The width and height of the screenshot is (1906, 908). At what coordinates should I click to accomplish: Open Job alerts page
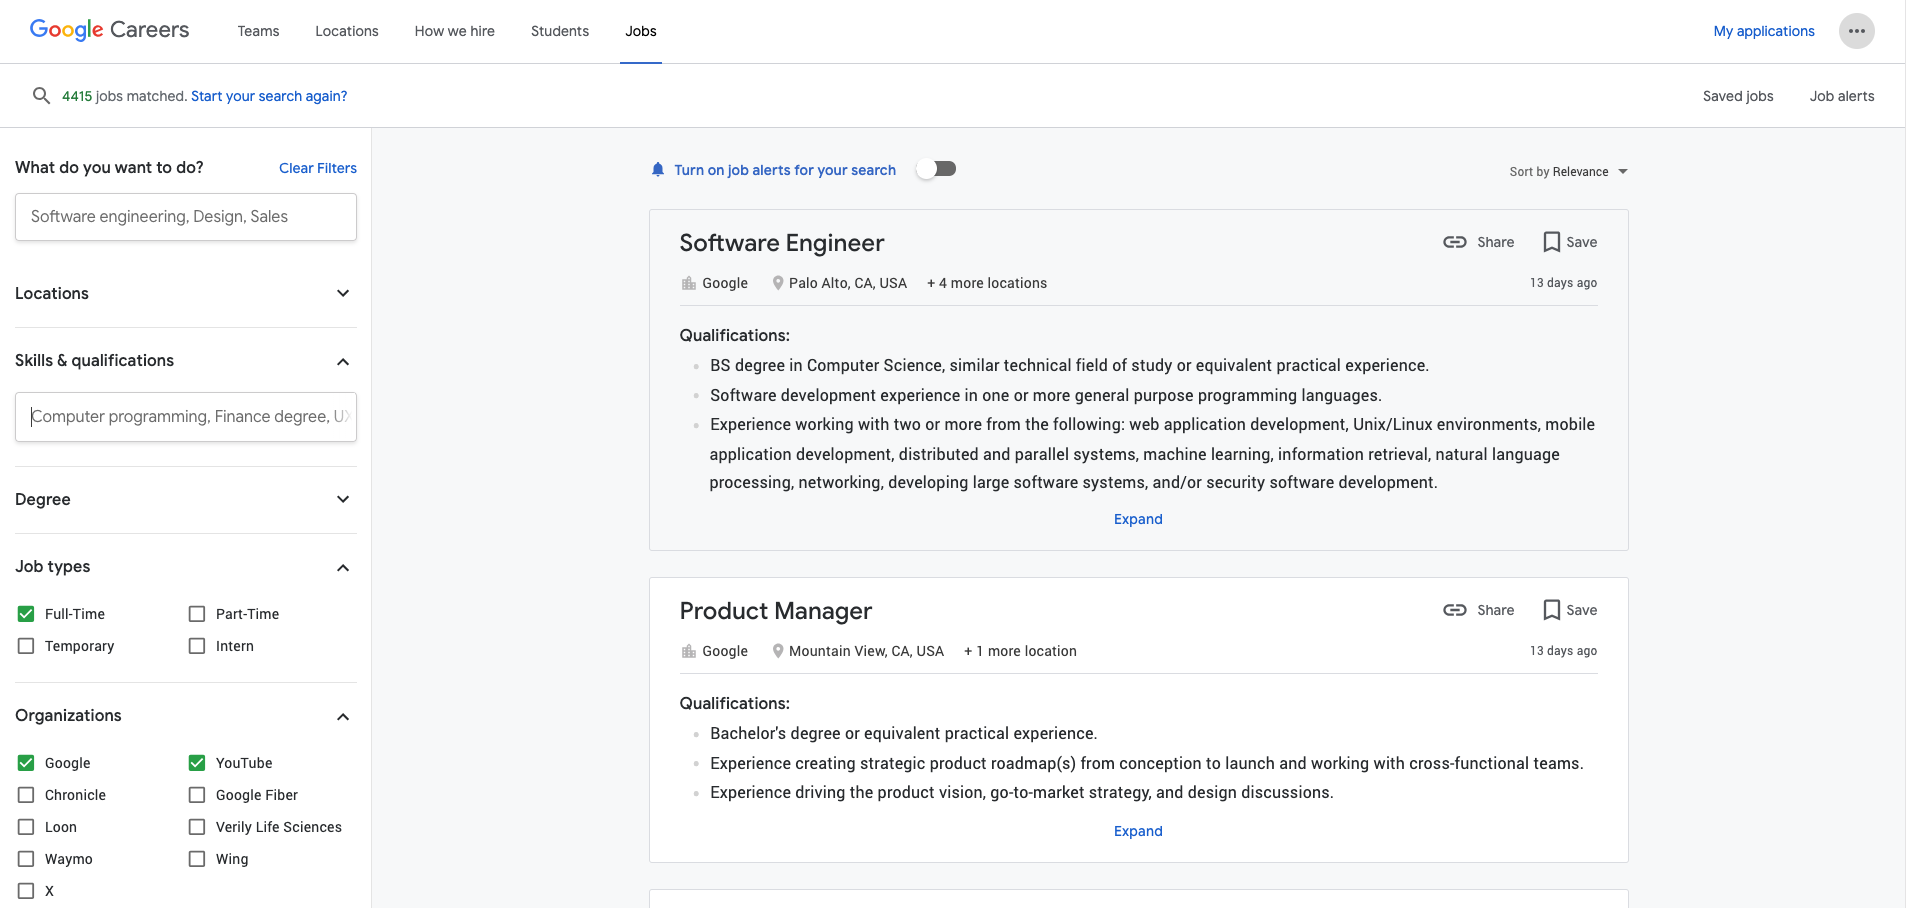[1842, 96]
